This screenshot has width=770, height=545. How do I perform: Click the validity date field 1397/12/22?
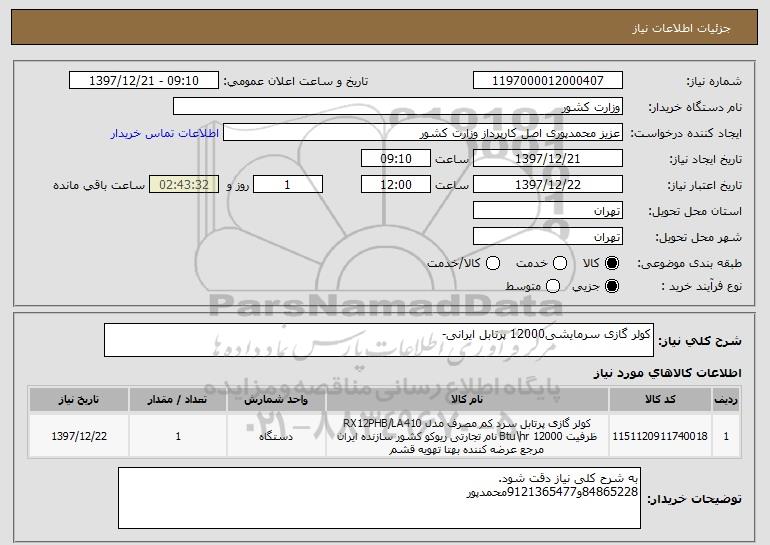coord(548,185)
